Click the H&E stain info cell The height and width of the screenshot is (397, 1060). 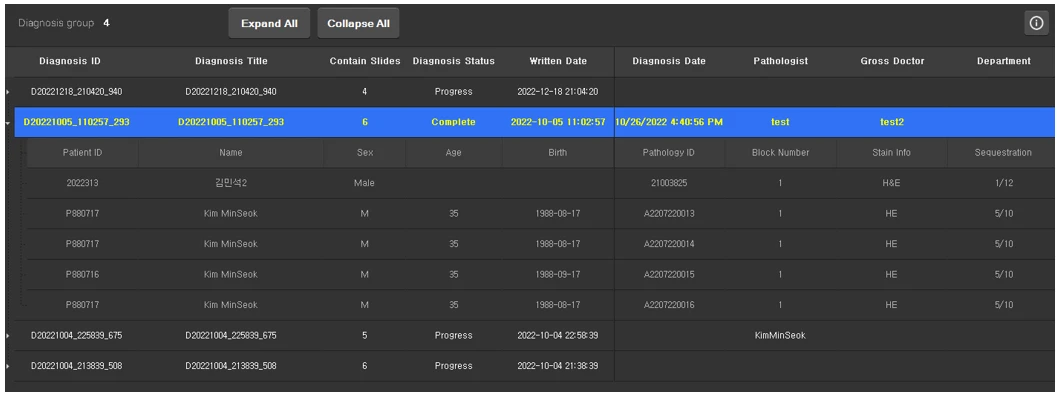[892, 183]
